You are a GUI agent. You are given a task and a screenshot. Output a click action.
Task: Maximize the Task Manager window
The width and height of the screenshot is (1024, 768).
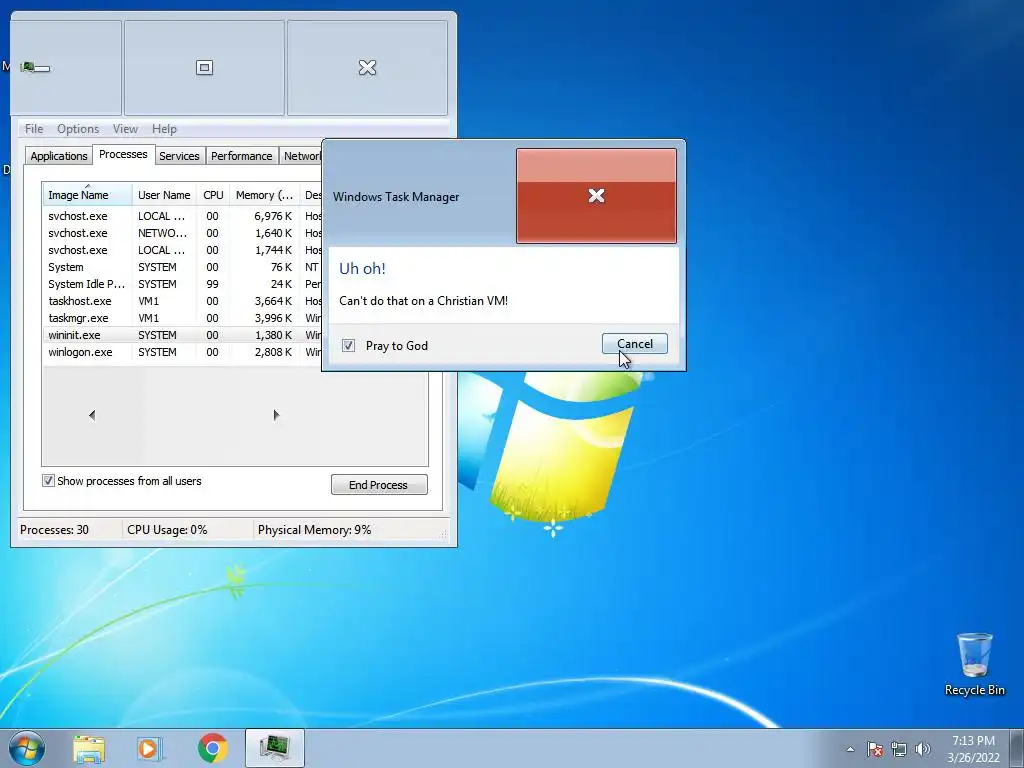pyautogui.click(x=204, y=67)
